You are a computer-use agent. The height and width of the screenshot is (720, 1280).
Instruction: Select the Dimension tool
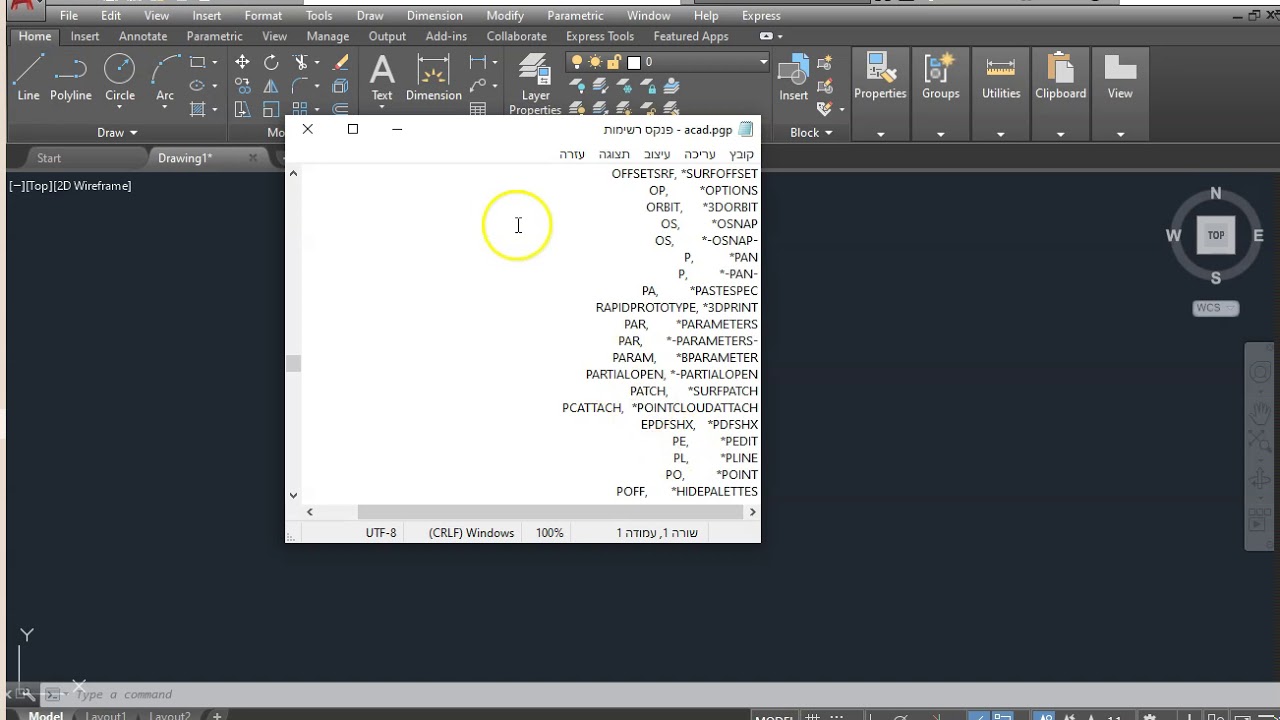pos(433,77)
